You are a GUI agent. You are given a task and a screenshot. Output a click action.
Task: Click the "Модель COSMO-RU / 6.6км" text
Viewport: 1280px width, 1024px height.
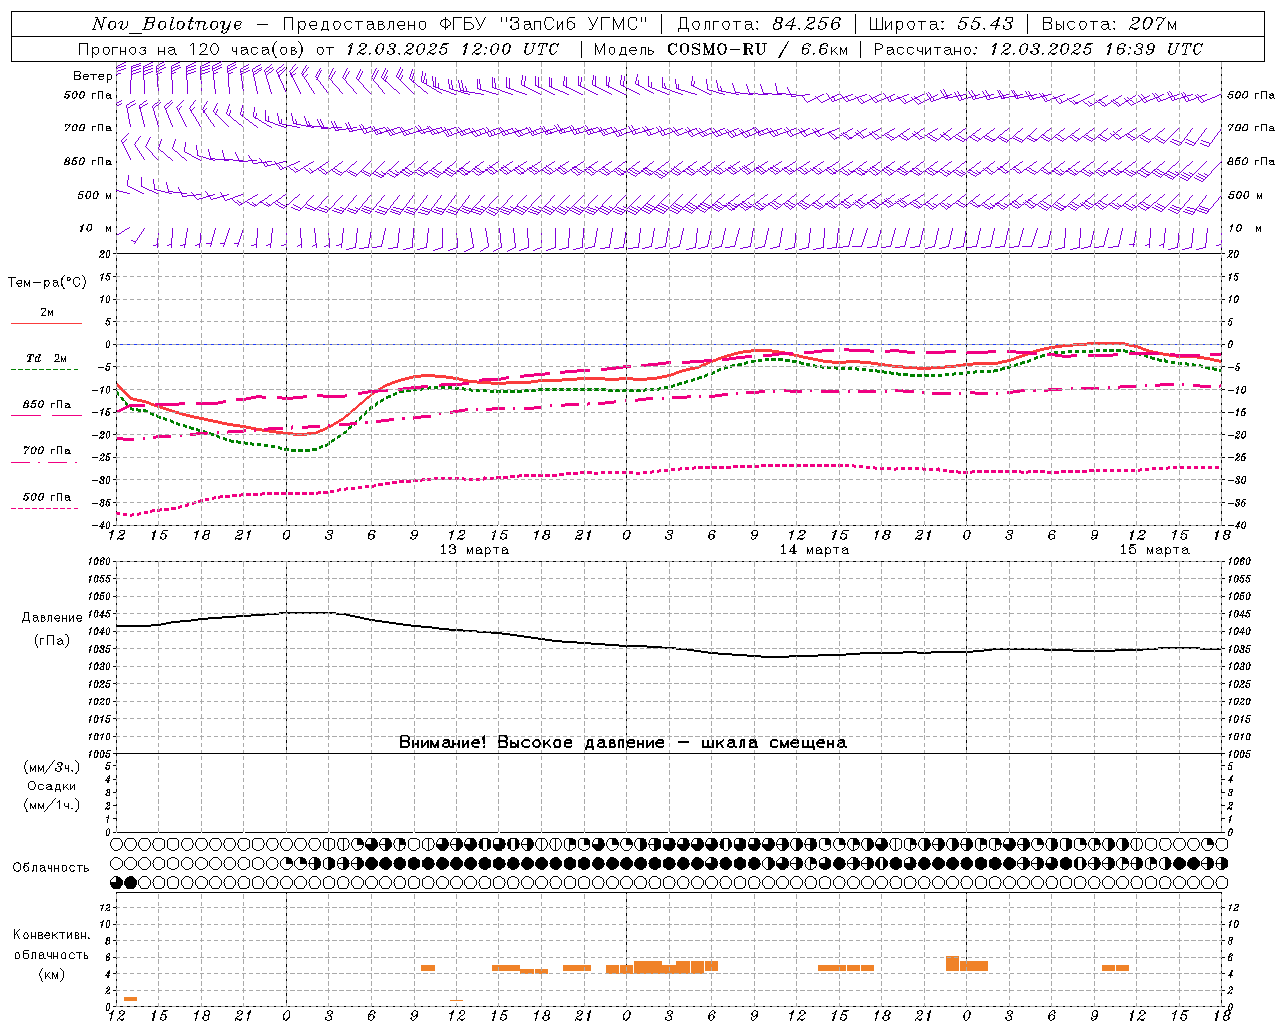(721, 49)
